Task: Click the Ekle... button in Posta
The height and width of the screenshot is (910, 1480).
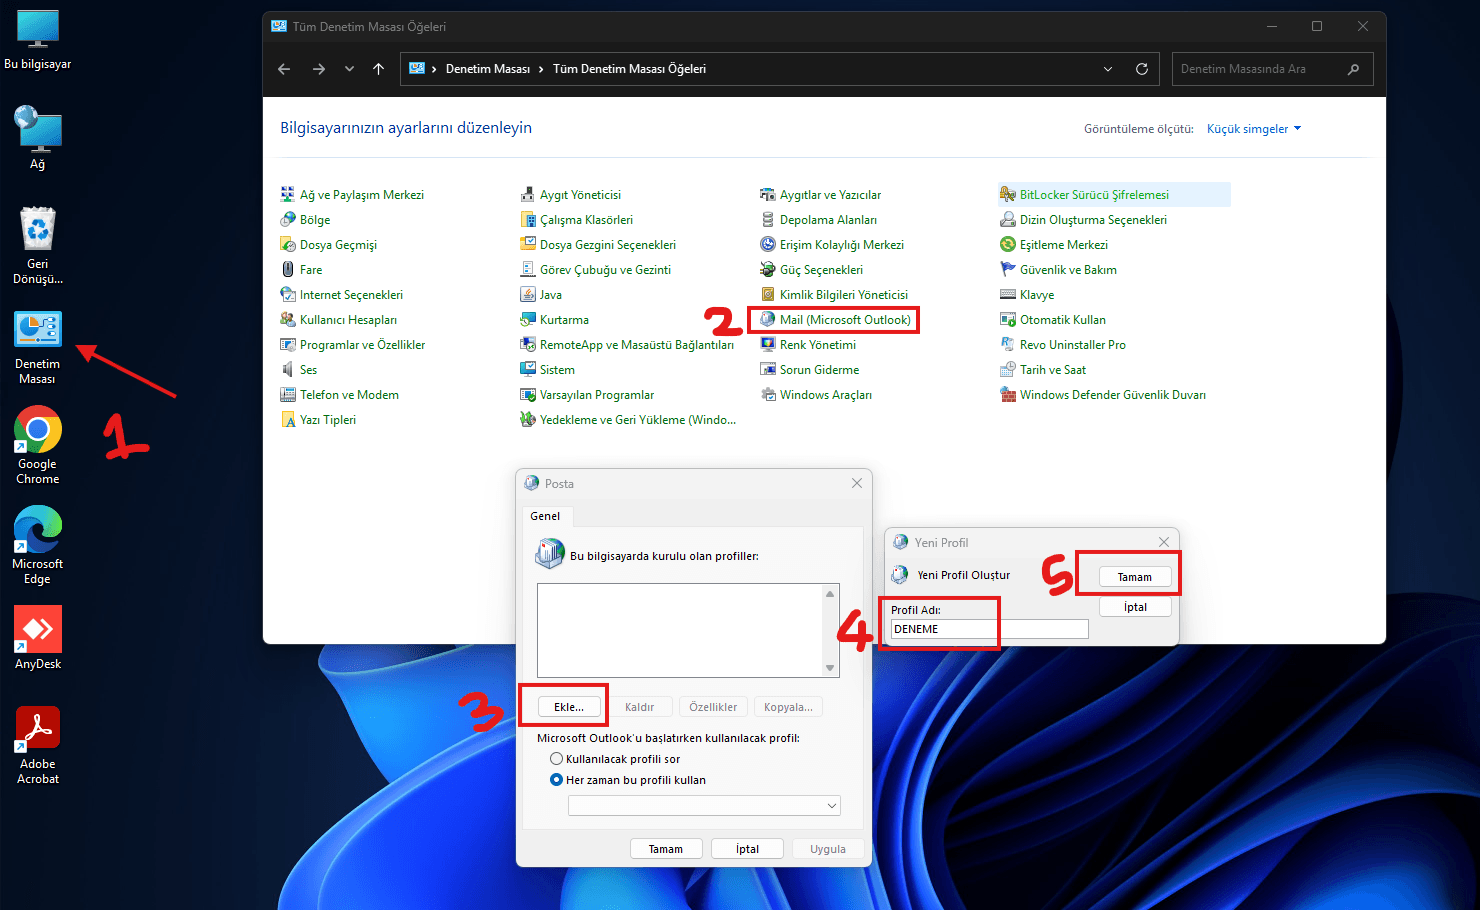Action: tap(569, 707)
